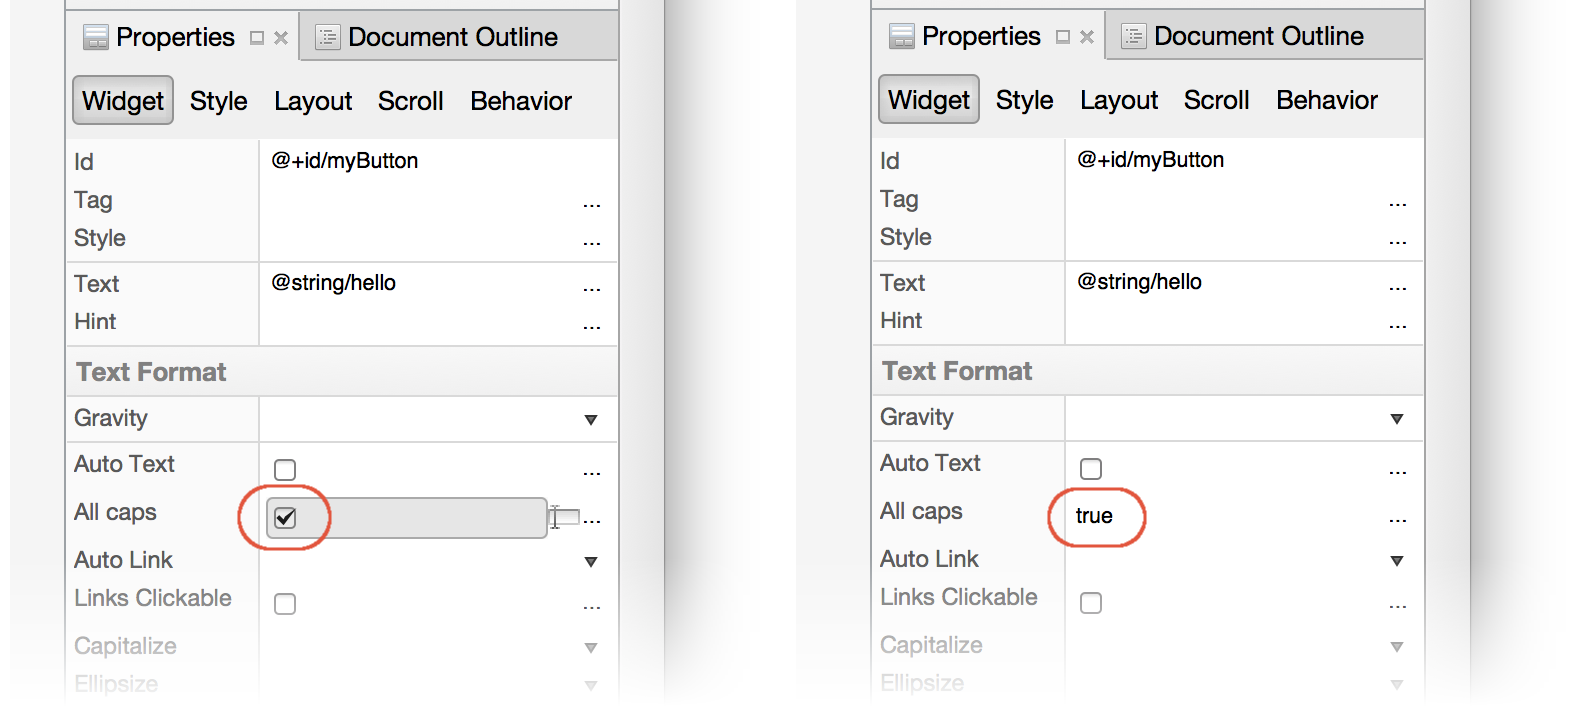Open ellipsis button for Hint in left panel
This screenshot has width=1592, height=707.
[592, 327]
